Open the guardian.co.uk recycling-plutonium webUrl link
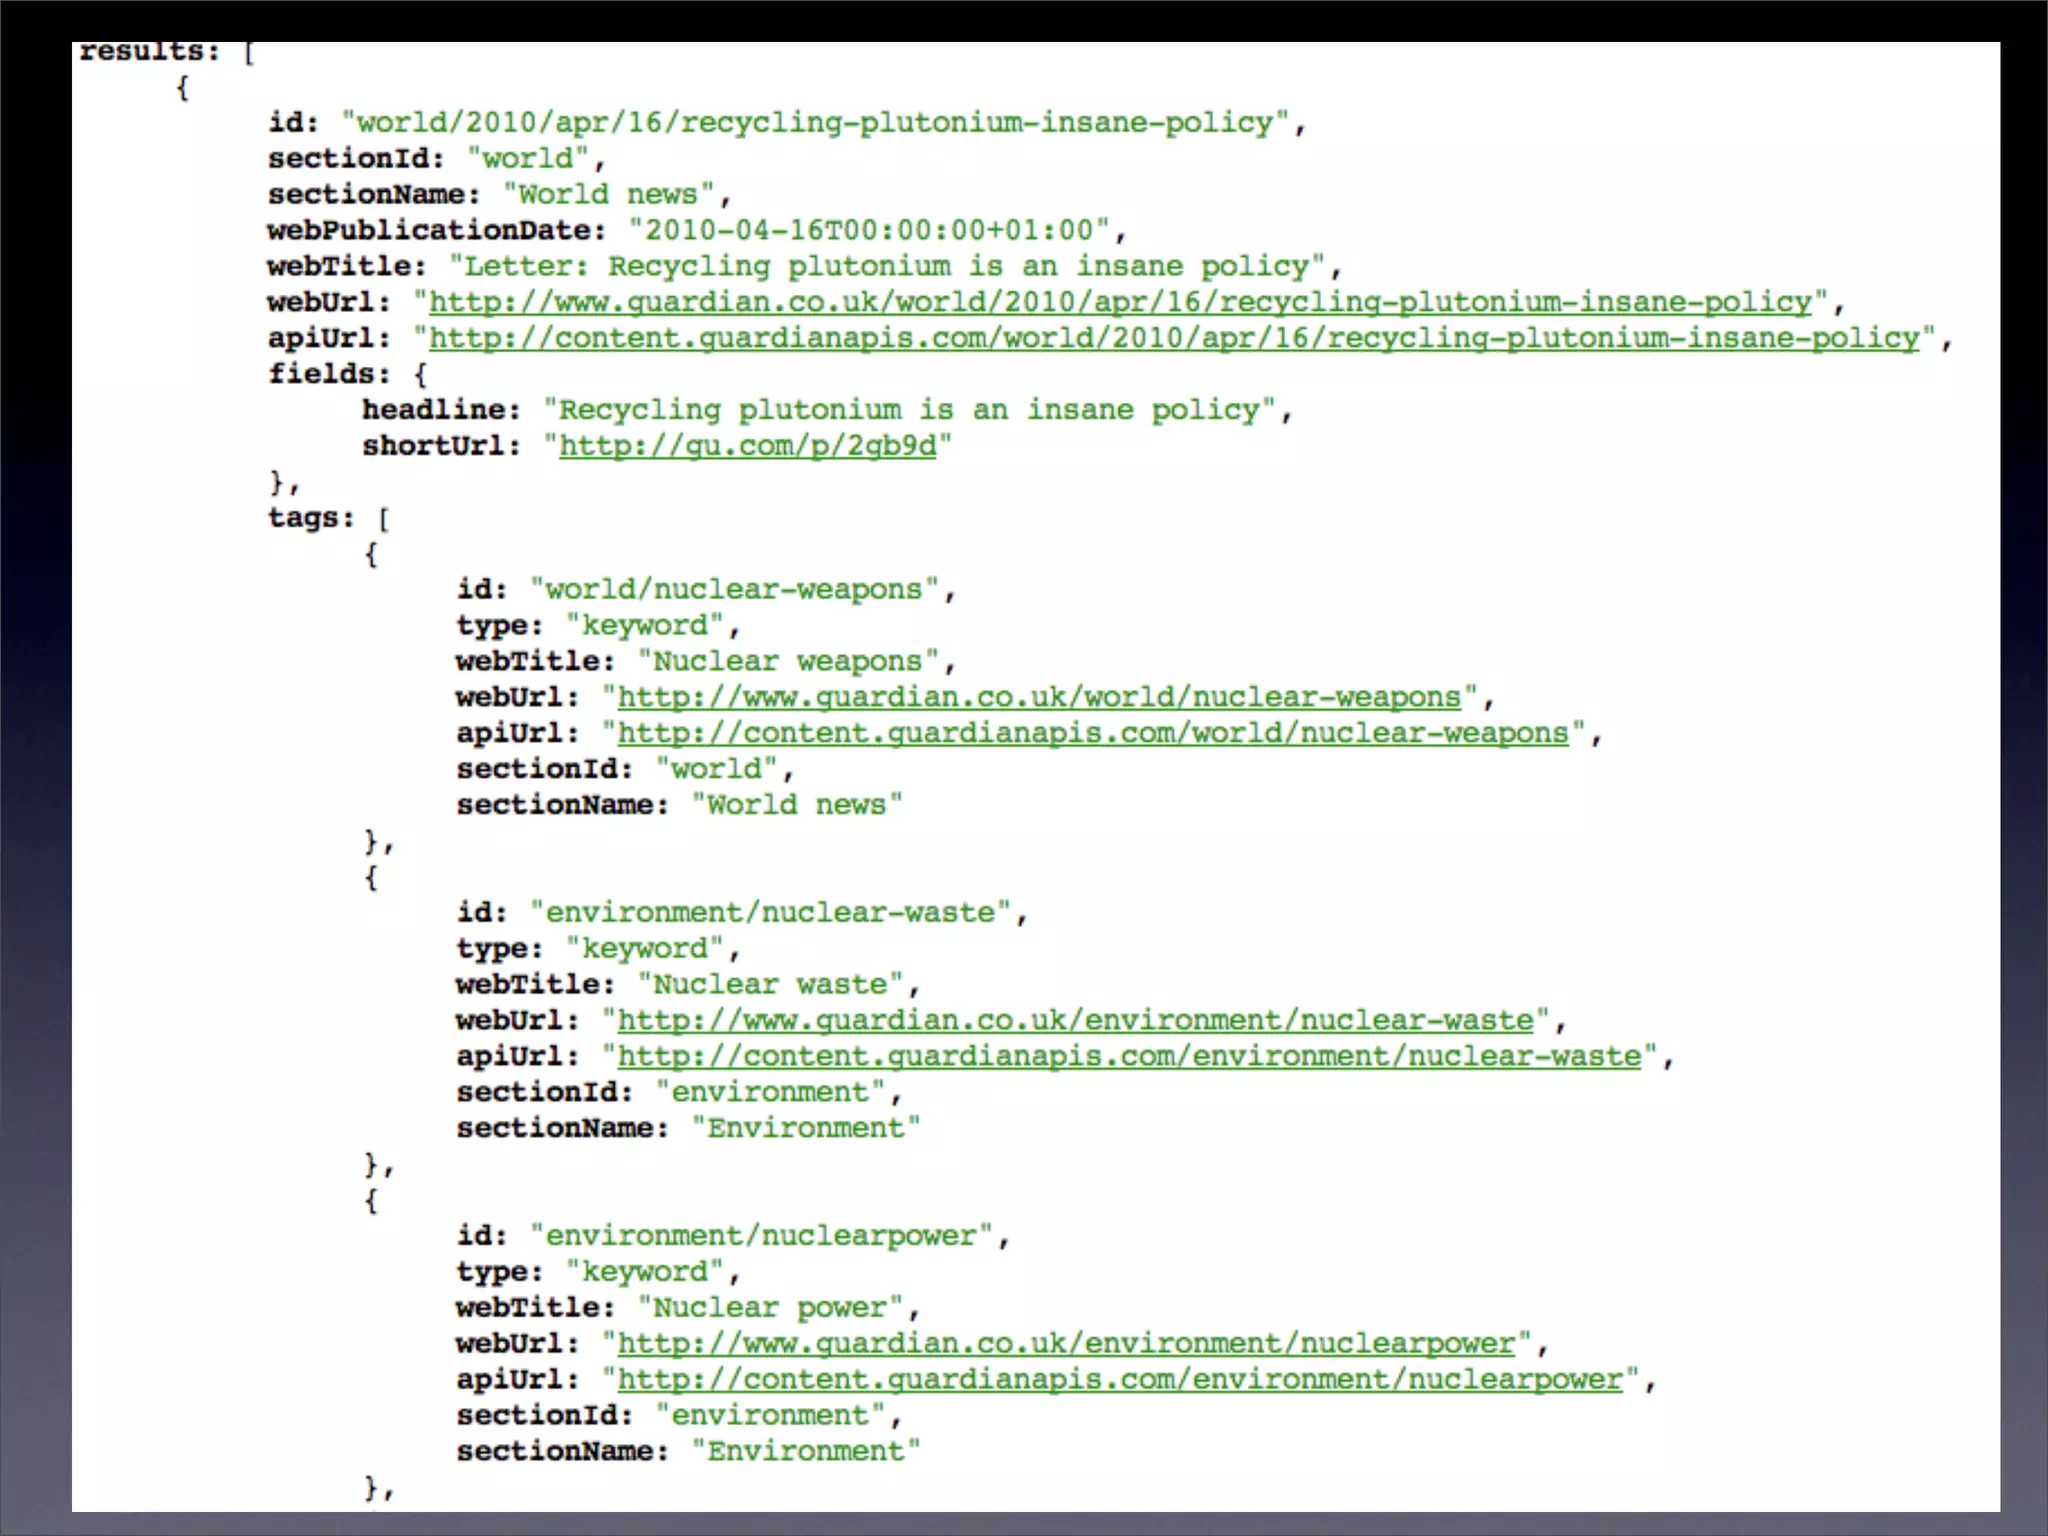The image size is (2048, 1536). [x=1120, y=302]
